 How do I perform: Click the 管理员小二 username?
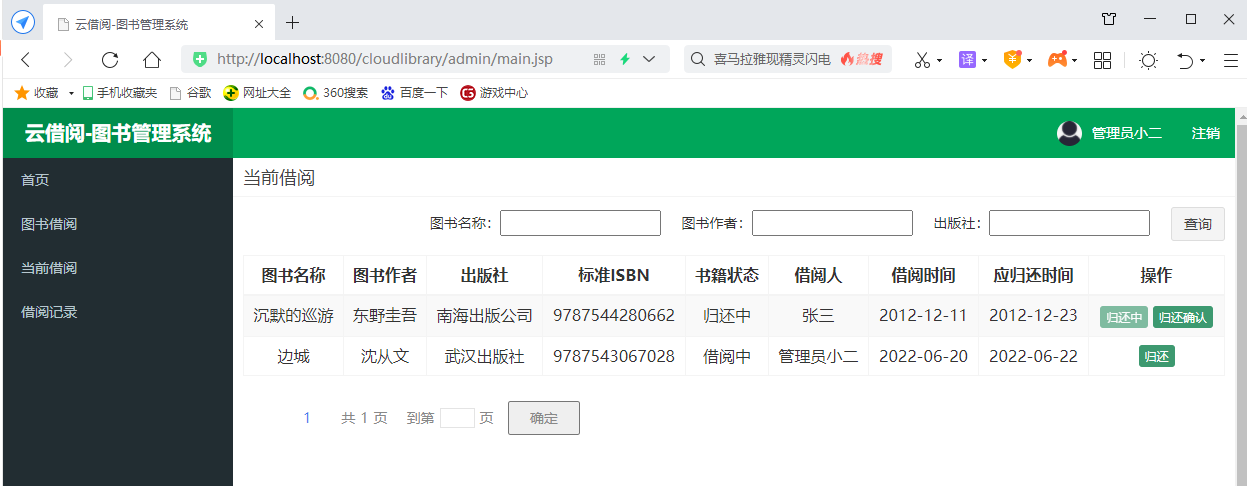coord(1126,133)
